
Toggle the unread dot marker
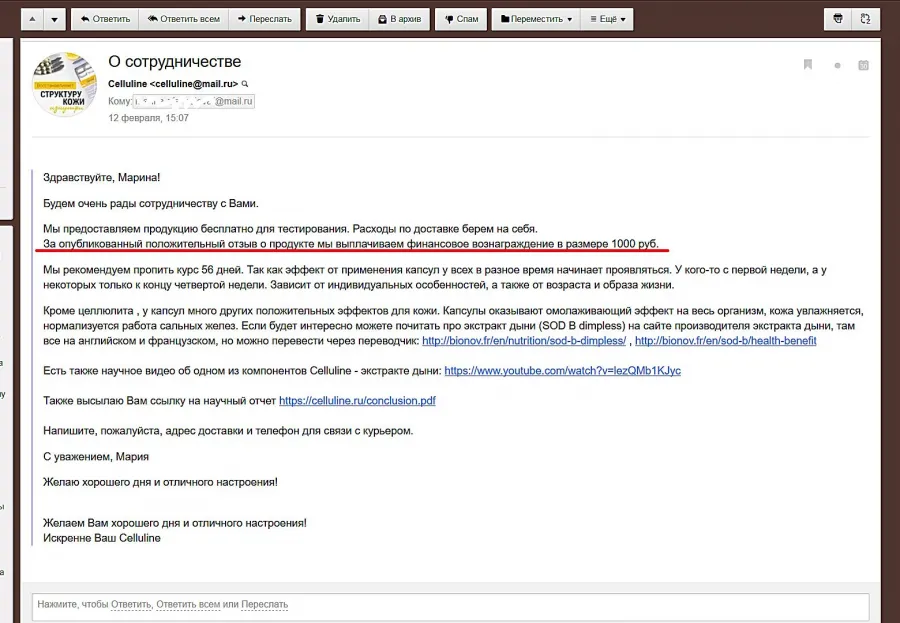(837, 65)
